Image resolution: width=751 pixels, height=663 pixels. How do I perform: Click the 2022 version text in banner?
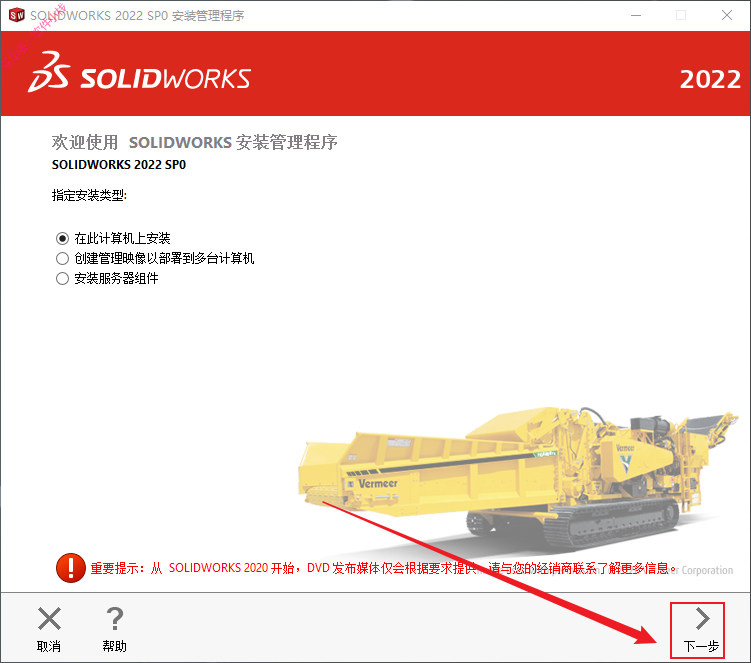(x=710, y=80)
